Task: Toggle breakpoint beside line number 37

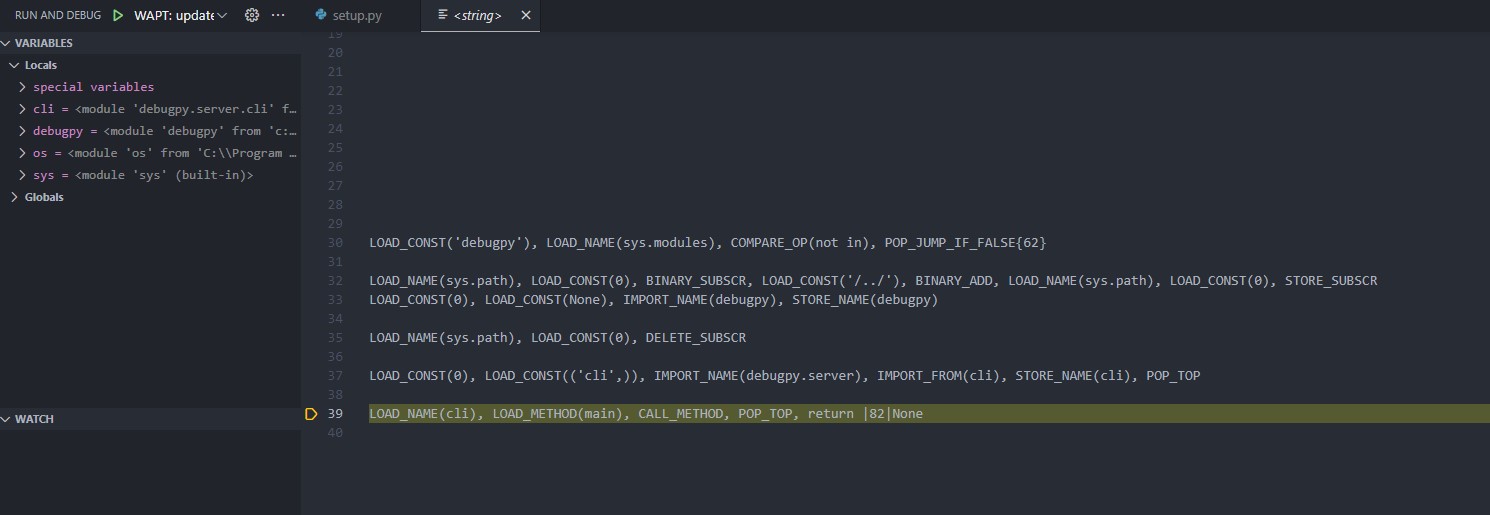Action: [x=311, y=376]
